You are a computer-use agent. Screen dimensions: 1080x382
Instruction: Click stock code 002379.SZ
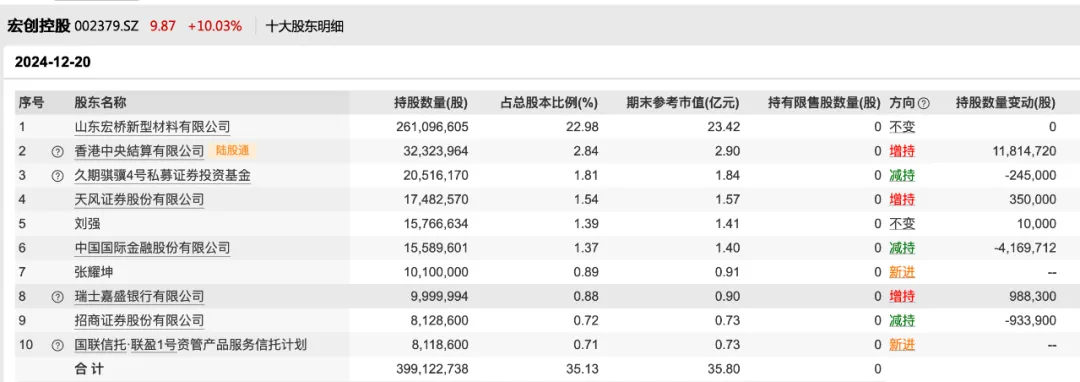click(x=107, y=27)
